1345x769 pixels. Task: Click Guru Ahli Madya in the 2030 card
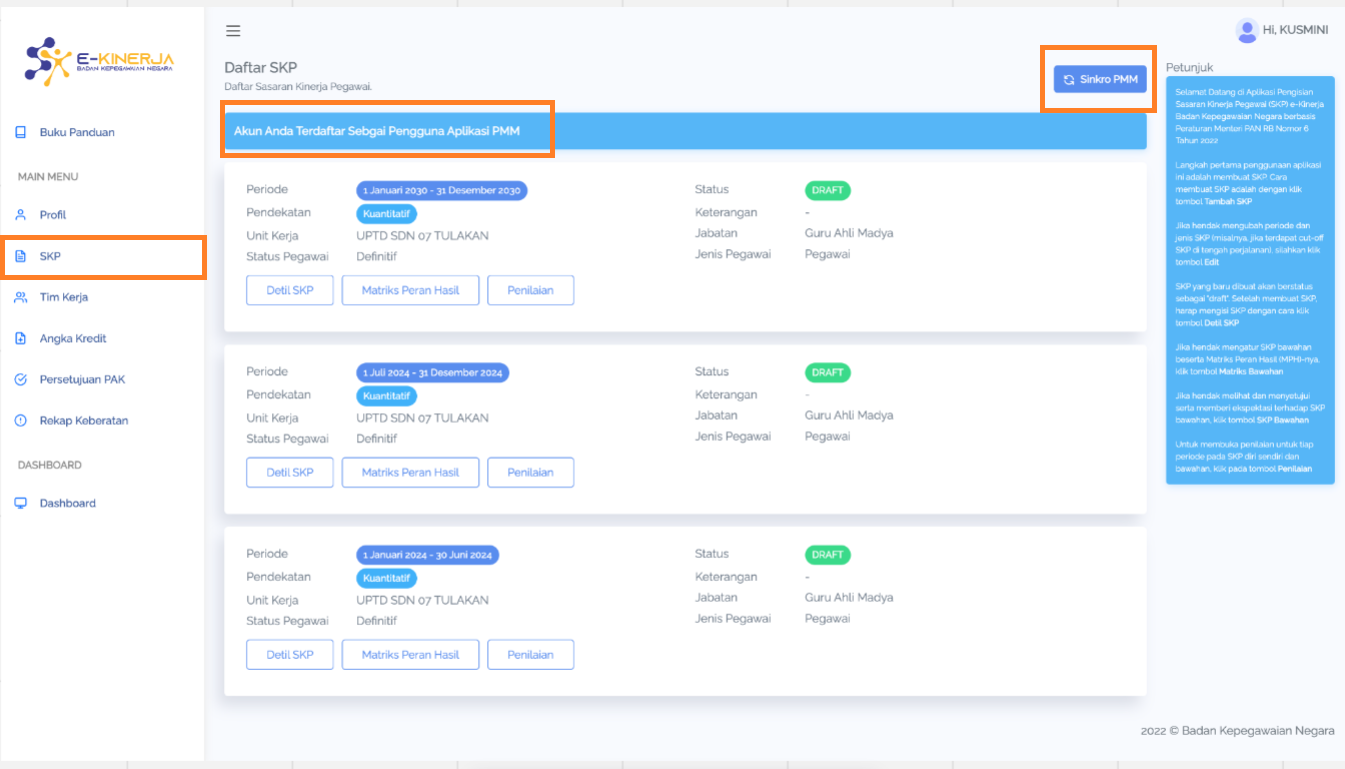[x=849, y=233]
